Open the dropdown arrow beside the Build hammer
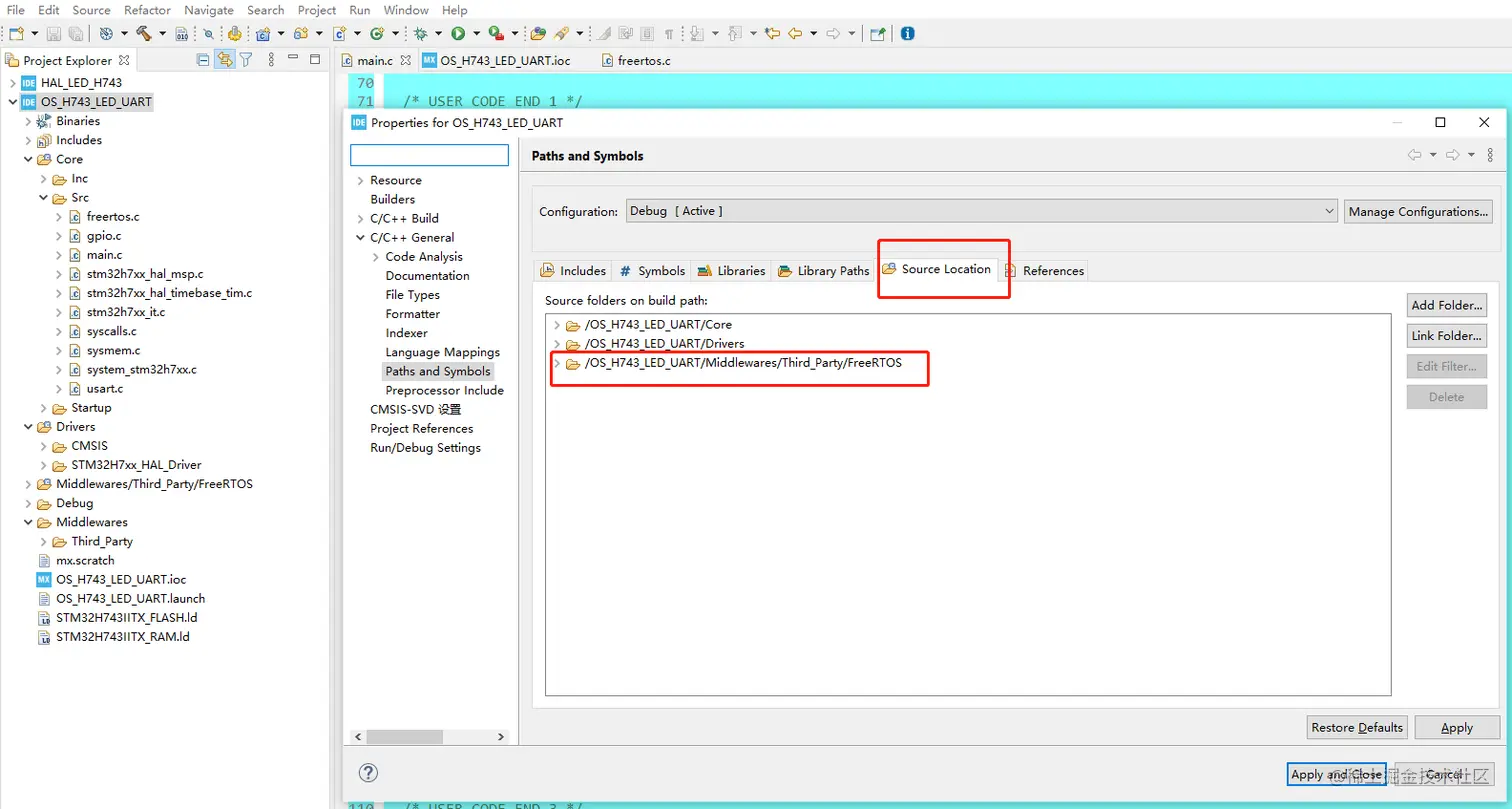 [161, 33]
